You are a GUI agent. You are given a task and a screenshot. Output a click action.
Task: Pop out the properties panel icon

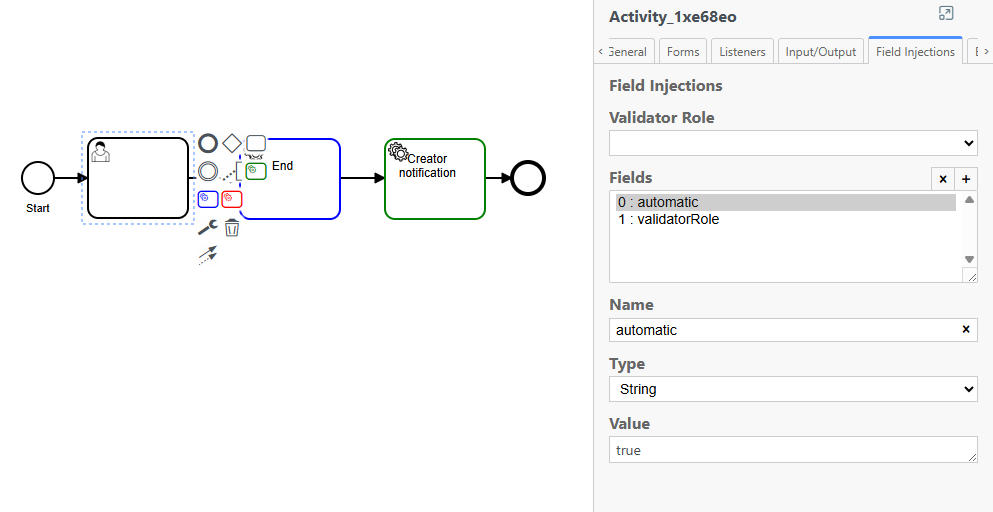coord(946,13)
